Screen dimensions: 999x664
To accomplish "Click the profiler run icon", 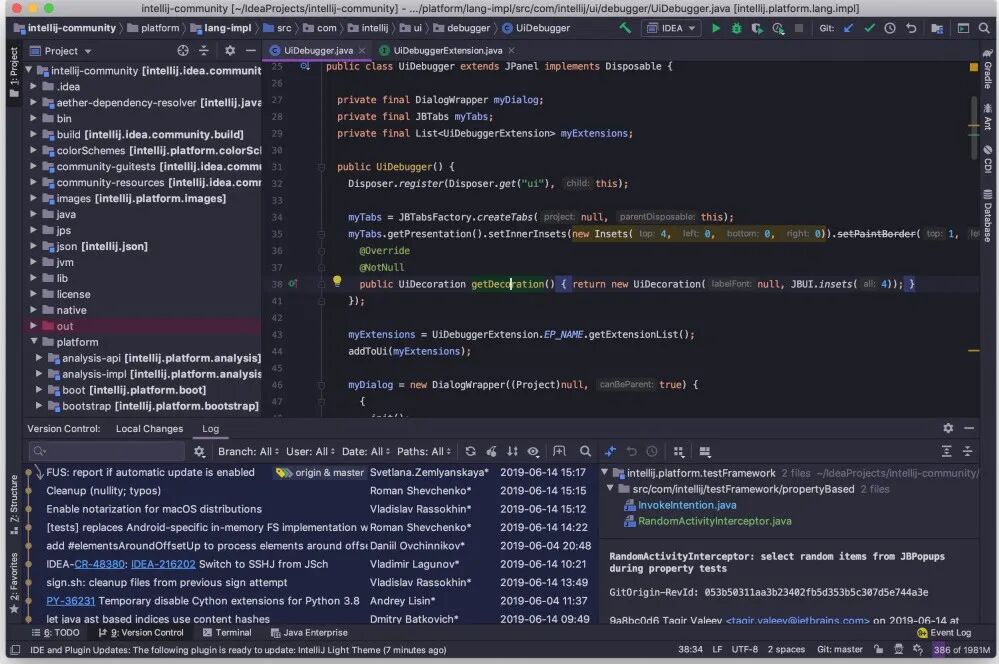I will 778,28.
